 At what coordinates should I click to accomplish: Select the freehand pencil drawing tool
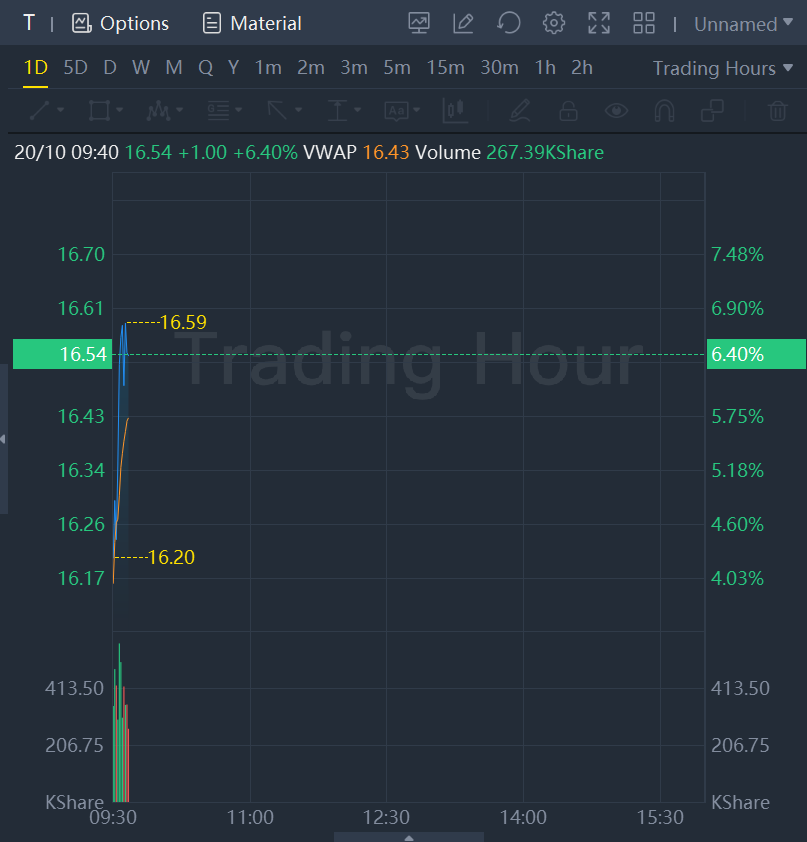click(x=520, y=111)
